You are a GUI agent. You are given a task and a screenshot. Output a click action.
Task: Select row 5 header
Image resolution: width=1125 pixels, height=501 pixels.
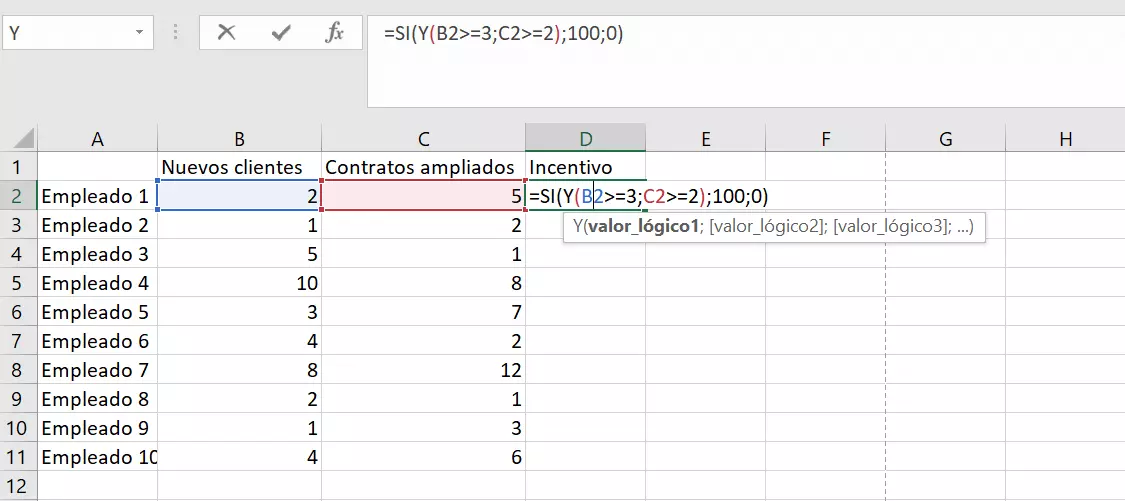click(x=19, y=283)
